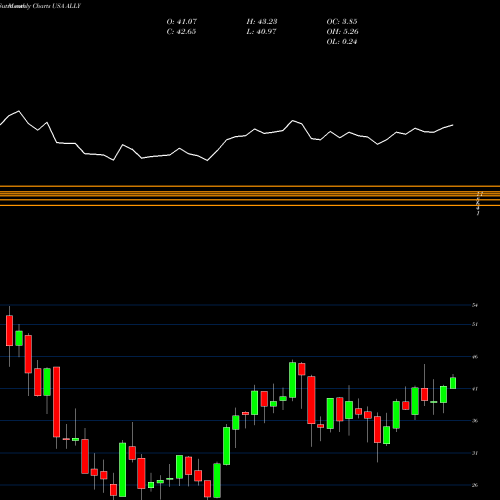Click the endpoint of the white line chart
Screen dimensions: 500x500
pyautogui.click(x=453, y=125)
